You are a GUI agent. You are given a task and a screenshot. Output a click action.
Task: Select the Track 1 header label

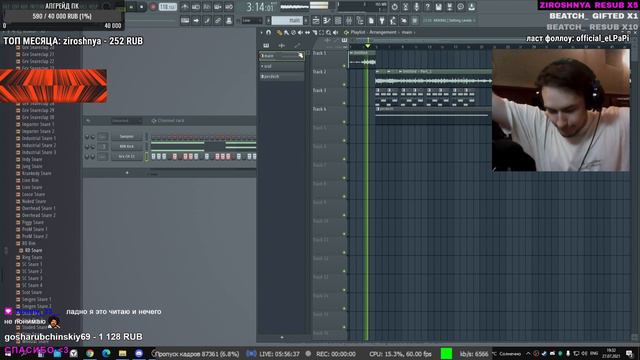(x=320, y=53)
